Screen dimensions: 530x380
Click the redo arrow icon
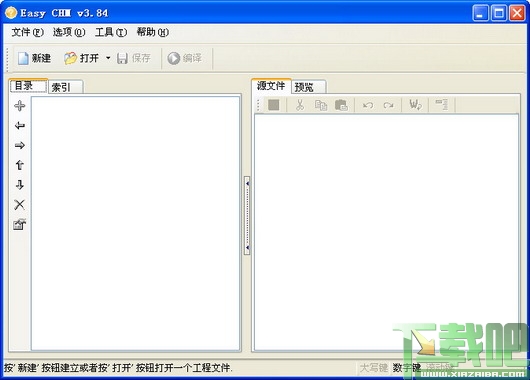(x=388, y=105)
